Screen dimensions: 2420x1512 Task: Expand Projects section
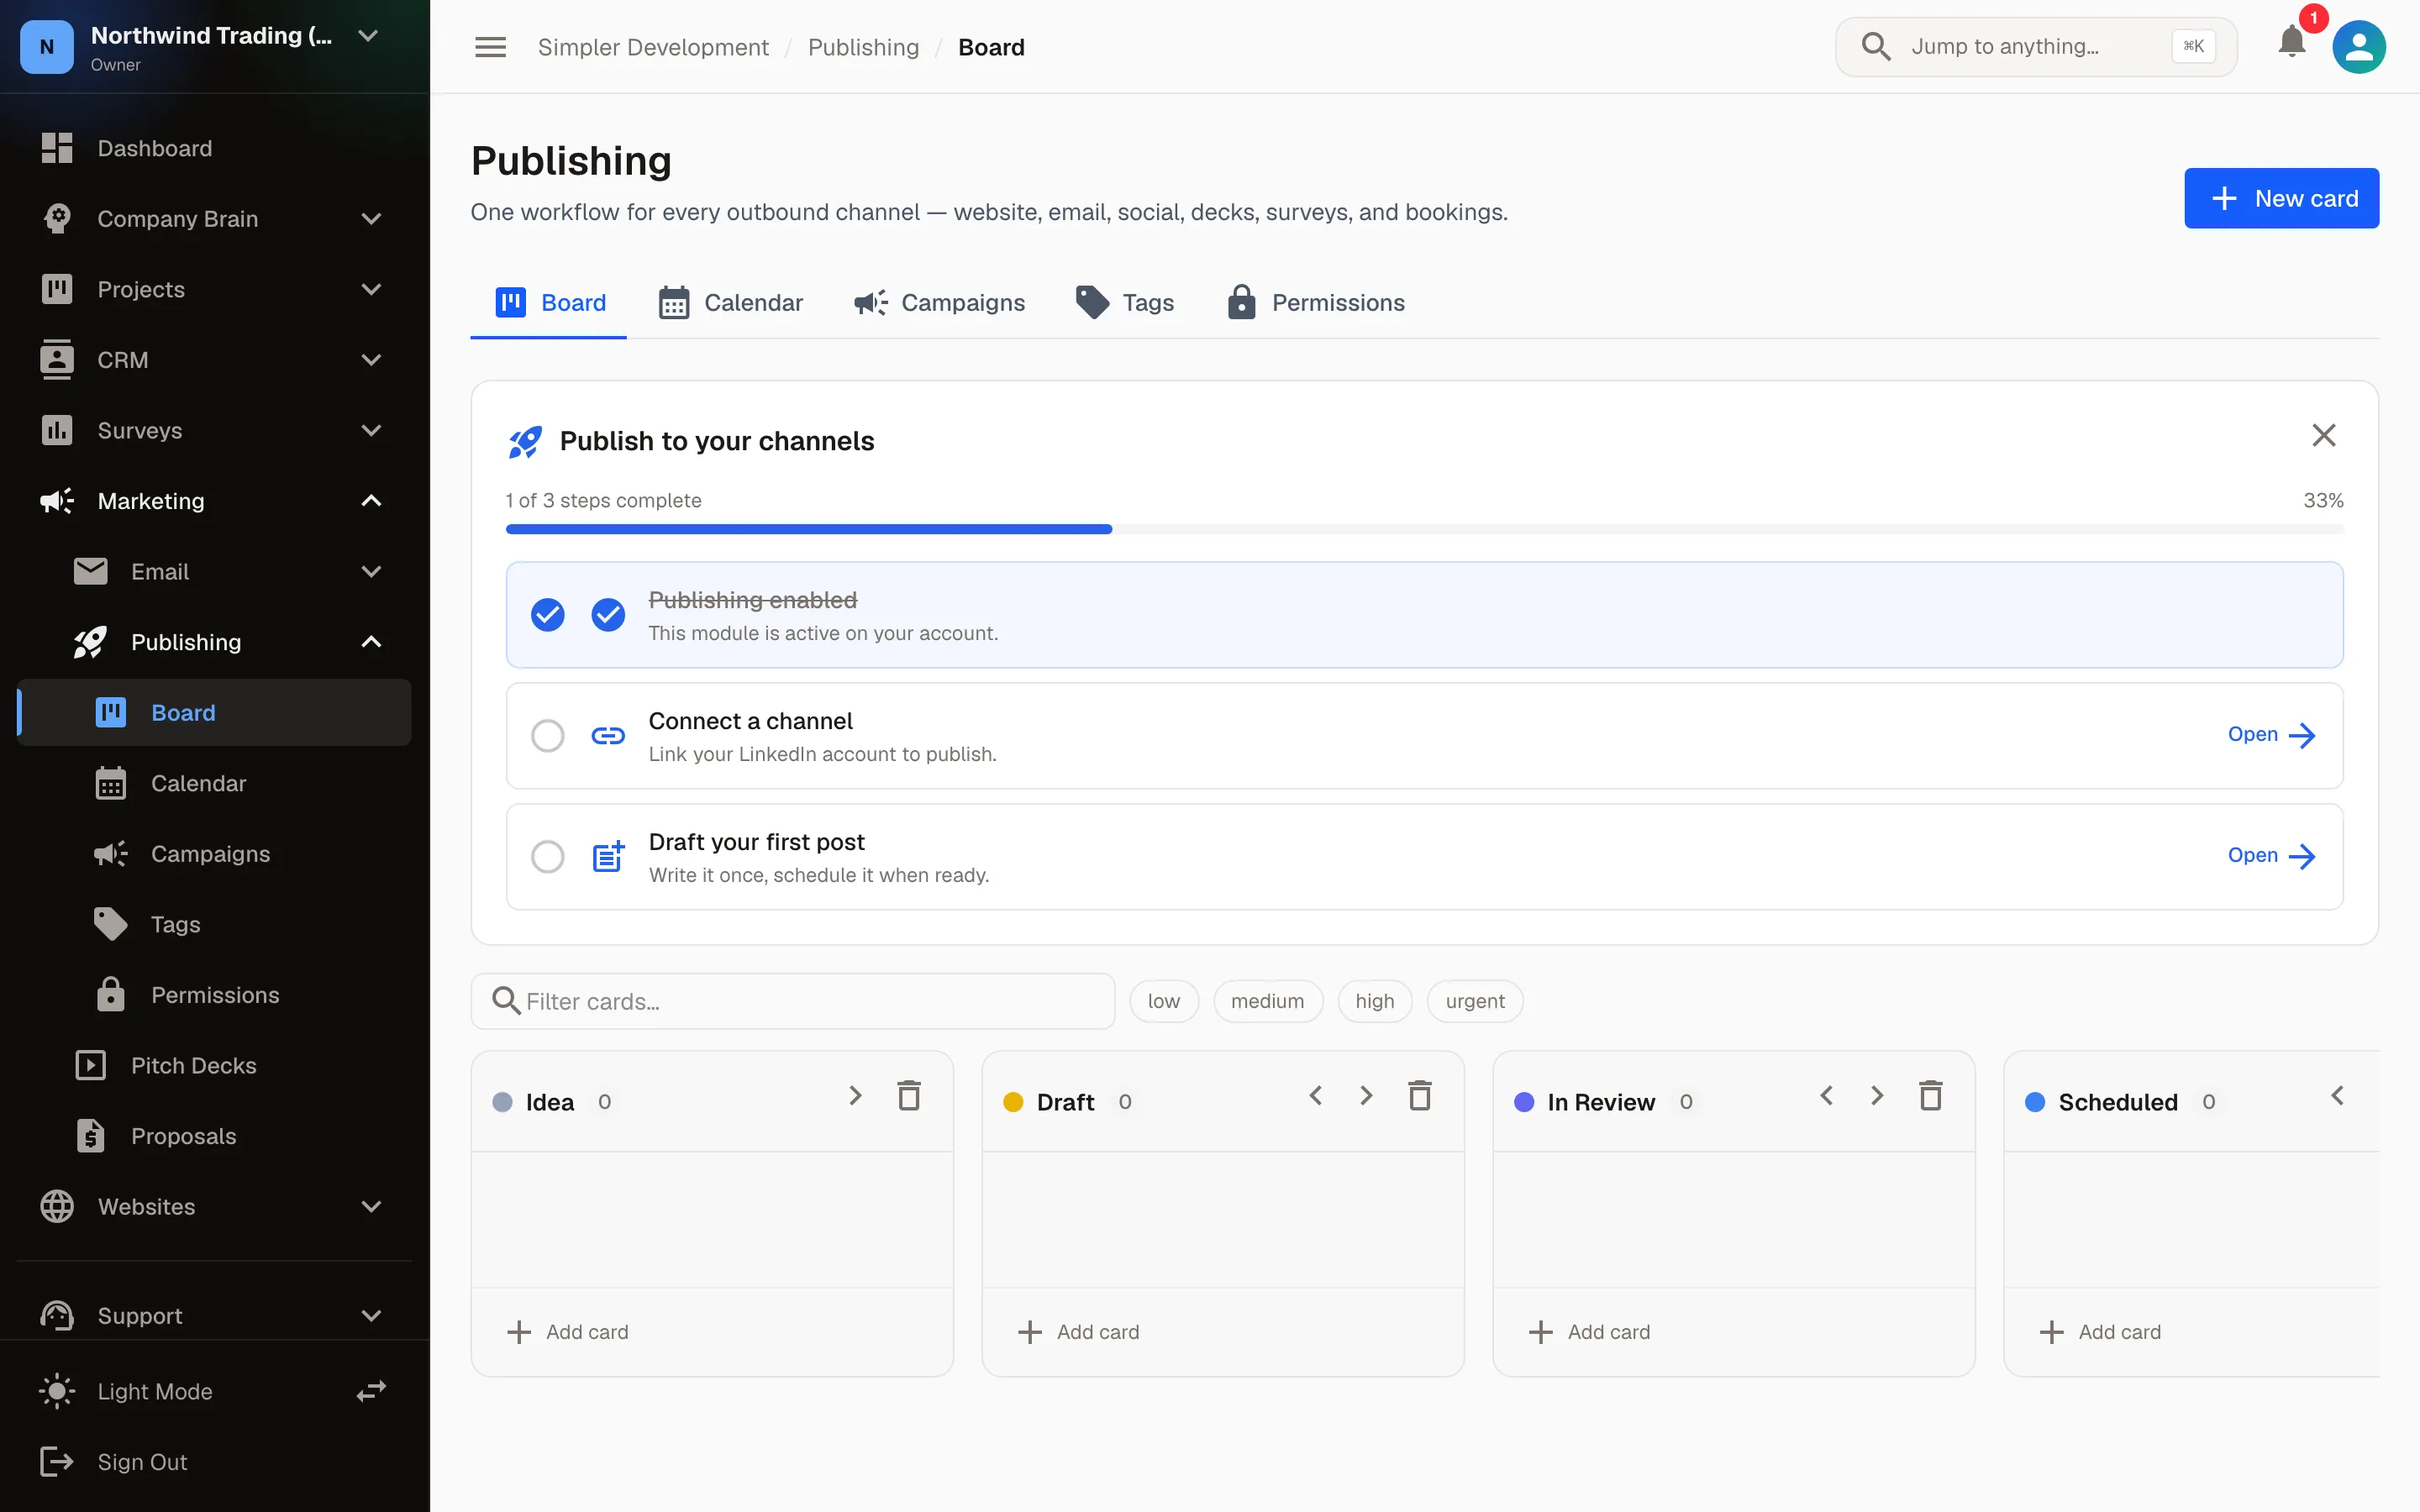tap(371, 289)
